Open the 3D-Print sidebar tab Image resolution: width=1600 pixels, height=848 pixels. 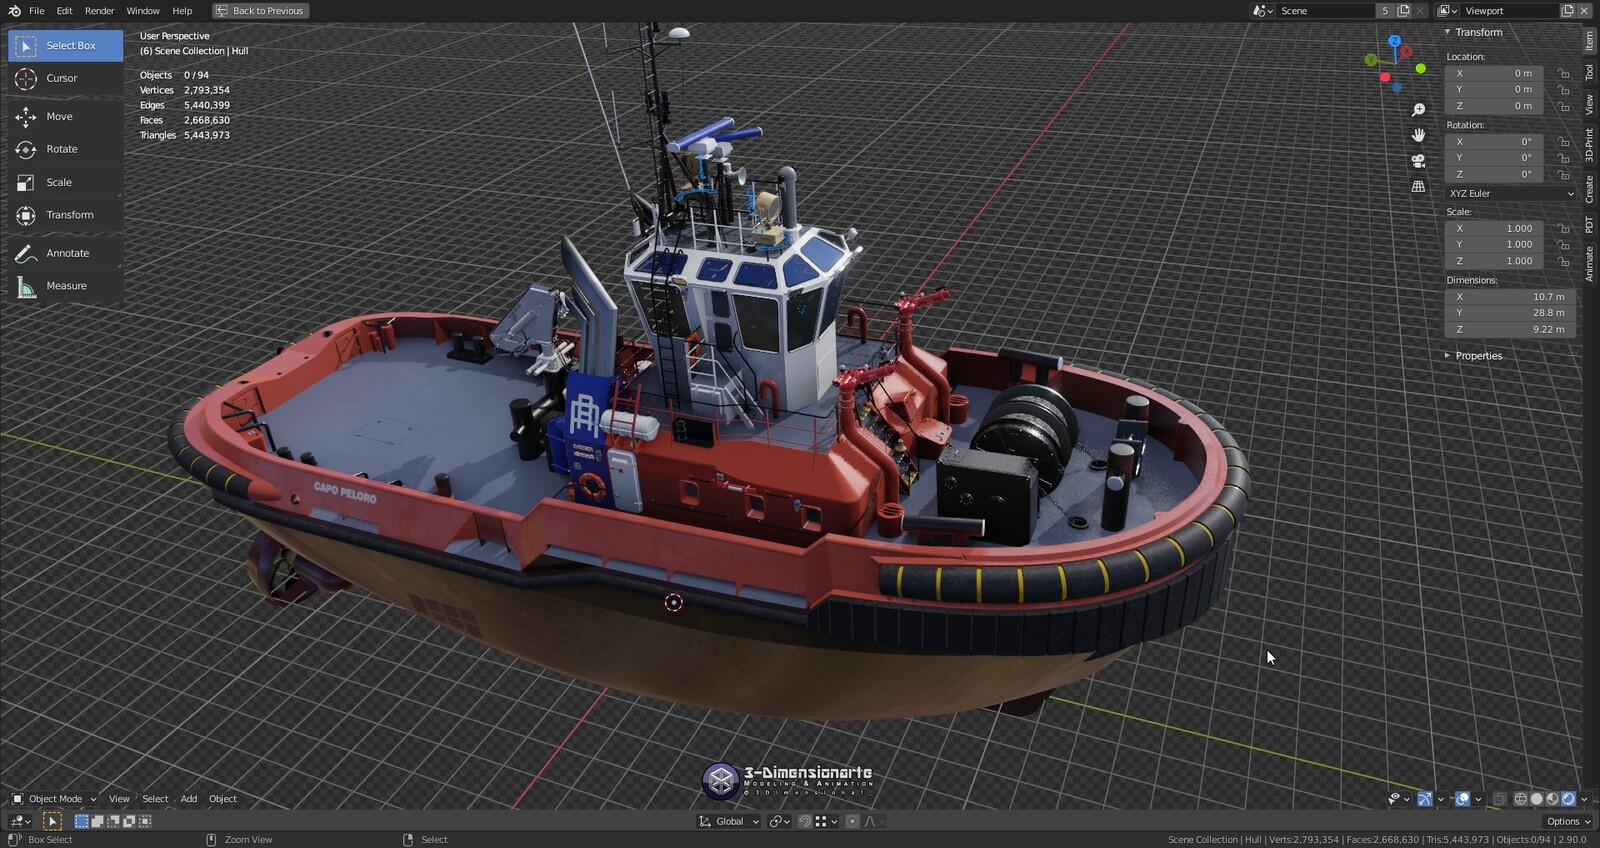[1589, 145]
